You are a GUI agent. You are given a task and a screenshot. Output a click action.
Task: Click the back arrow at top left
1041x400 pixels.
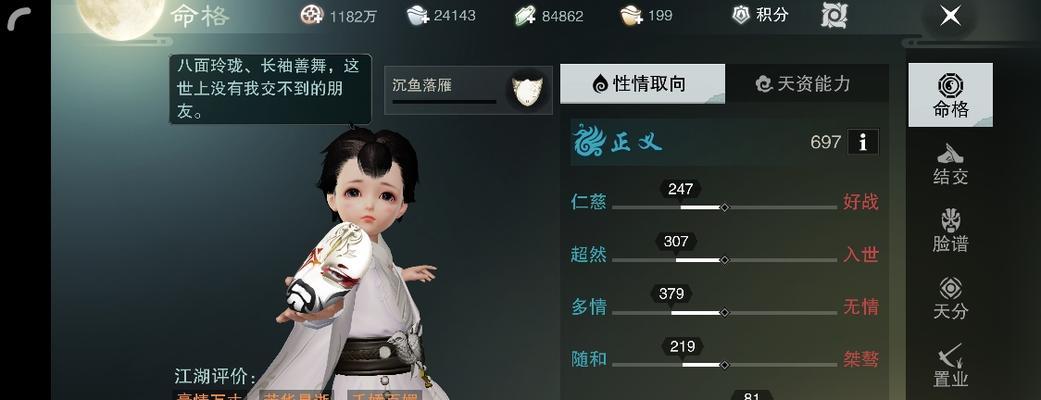19,19
